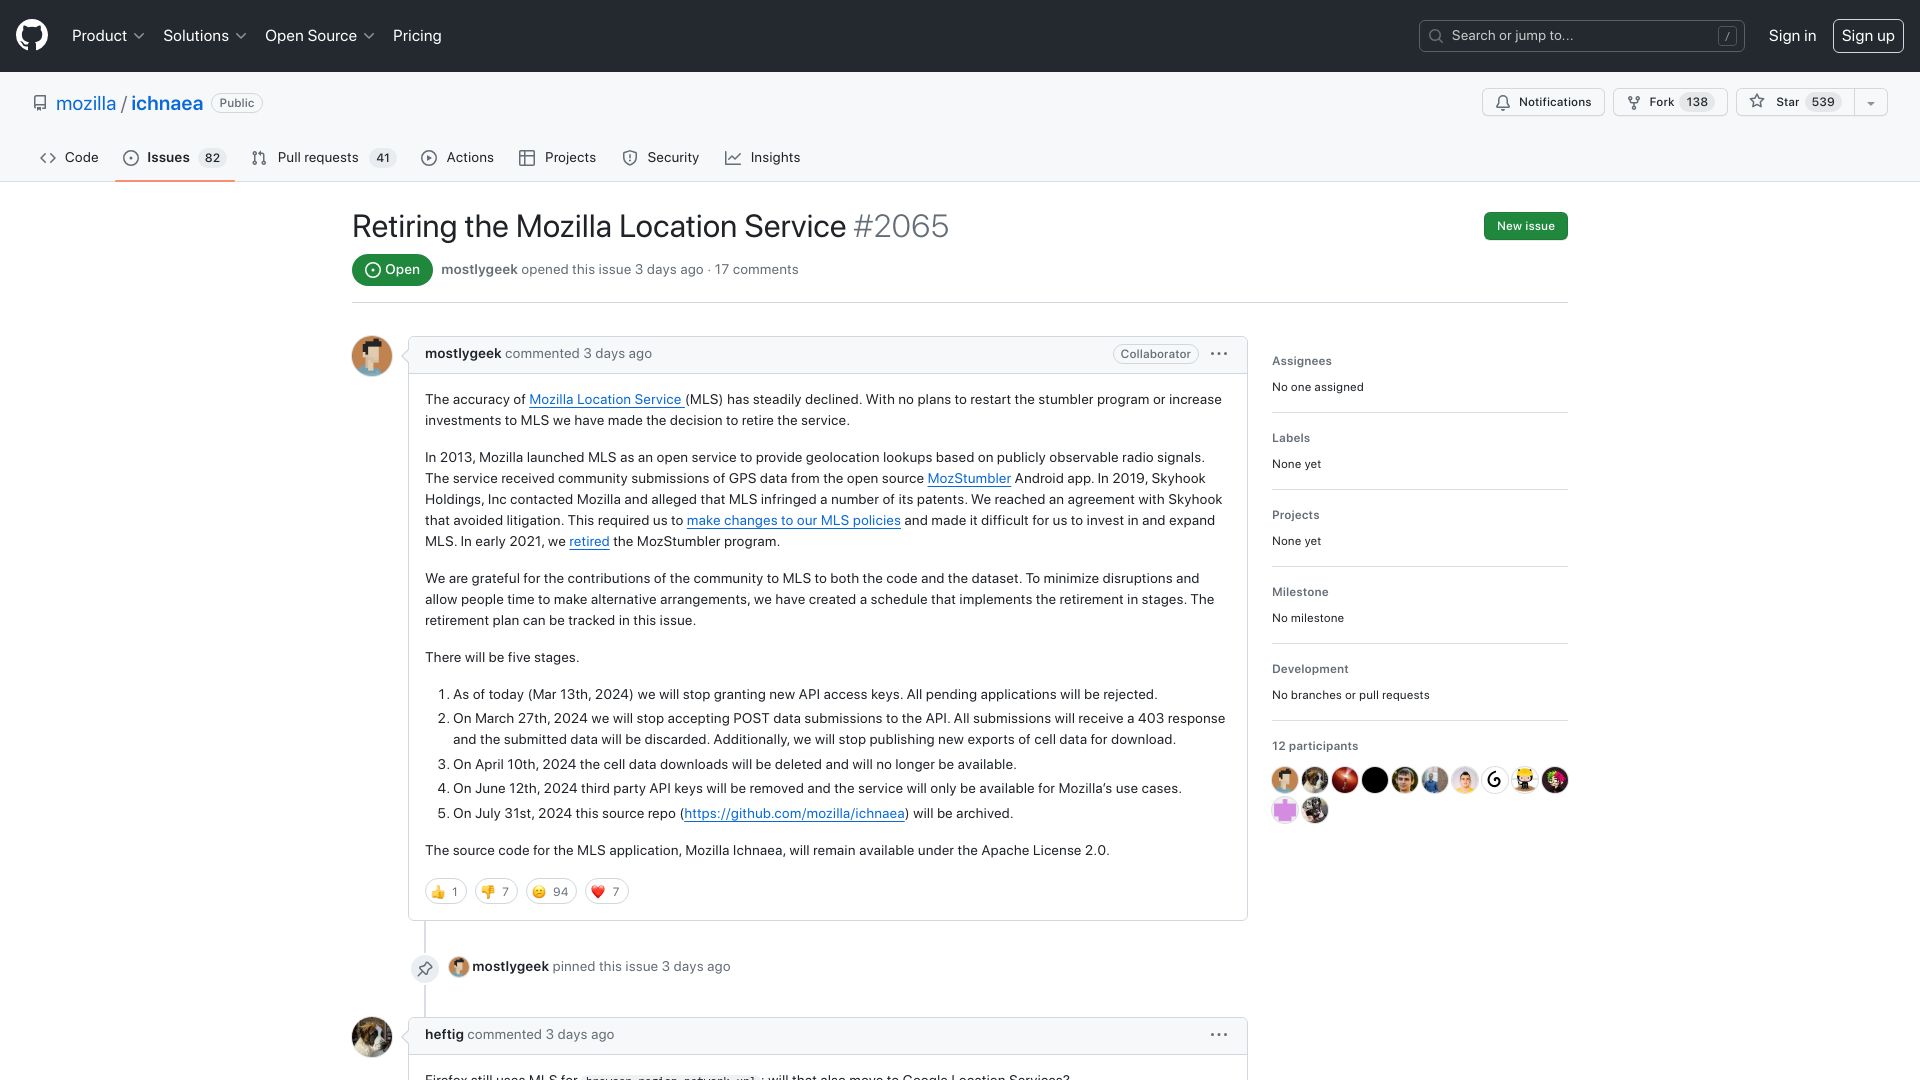Toggle the confused face reaction with 94
Viewport: 1920px width, 1080px height.
(551, 892)
